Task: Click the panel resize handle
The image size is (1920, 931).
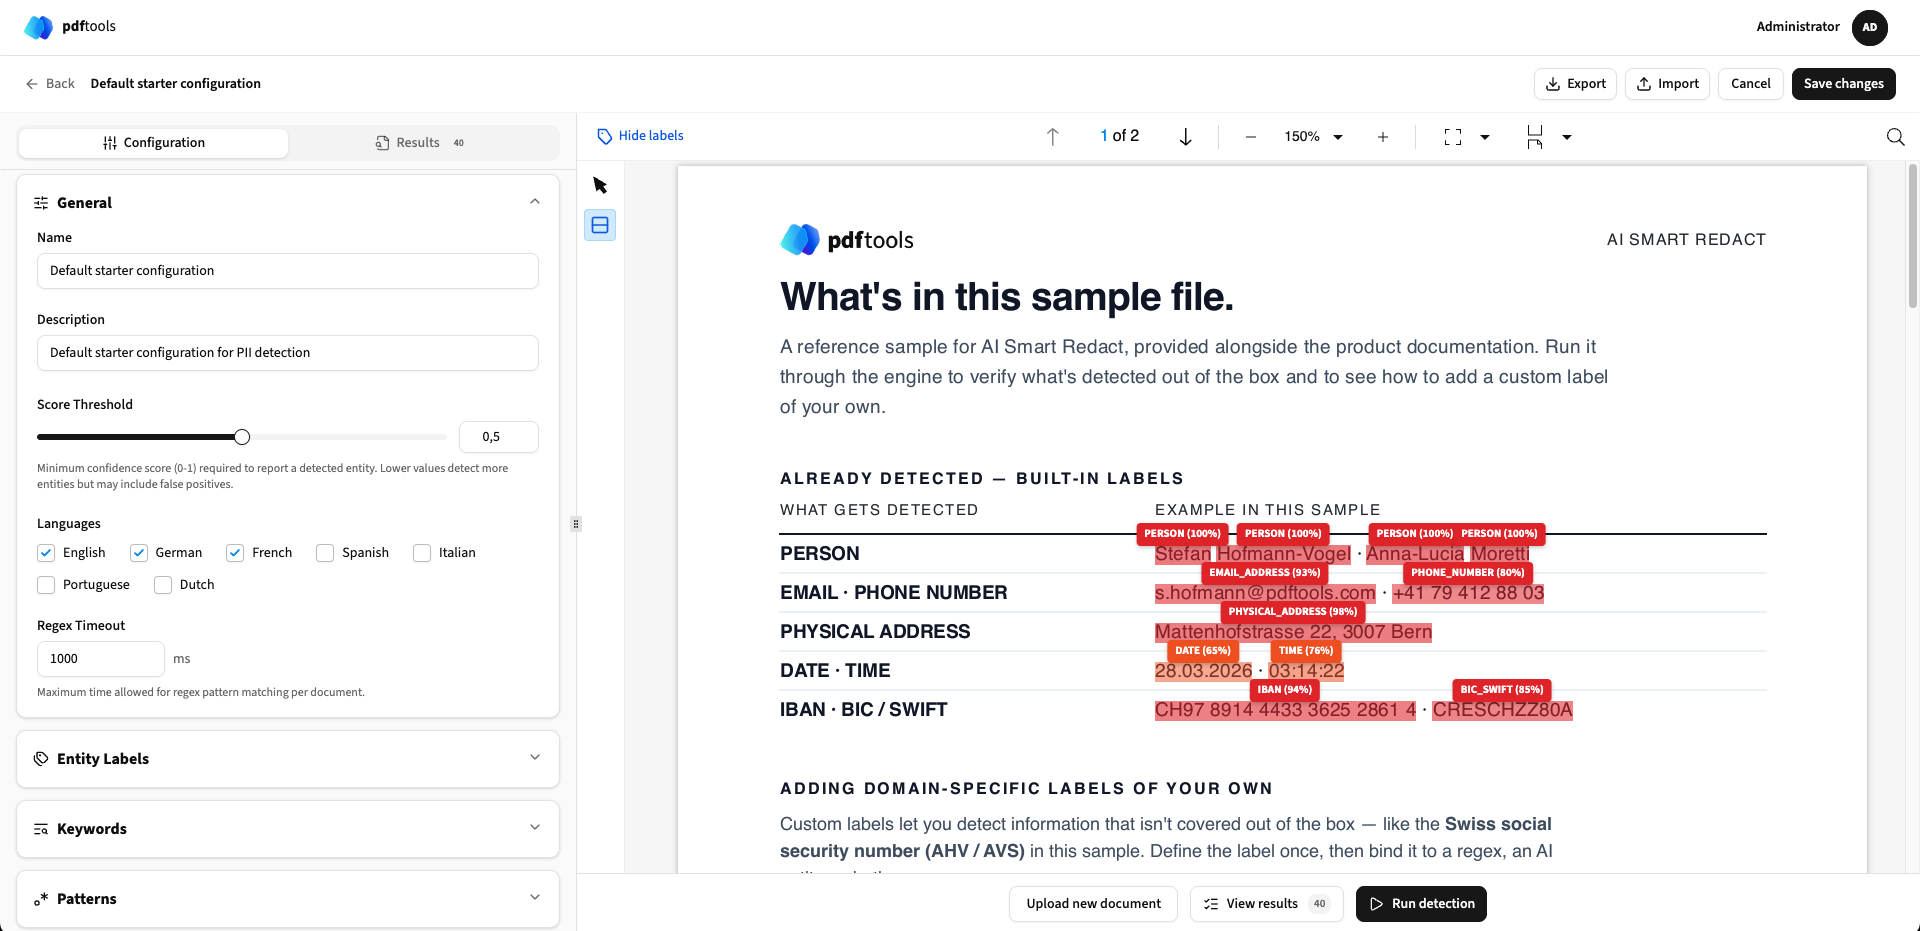Action: (x=576, y=523)
